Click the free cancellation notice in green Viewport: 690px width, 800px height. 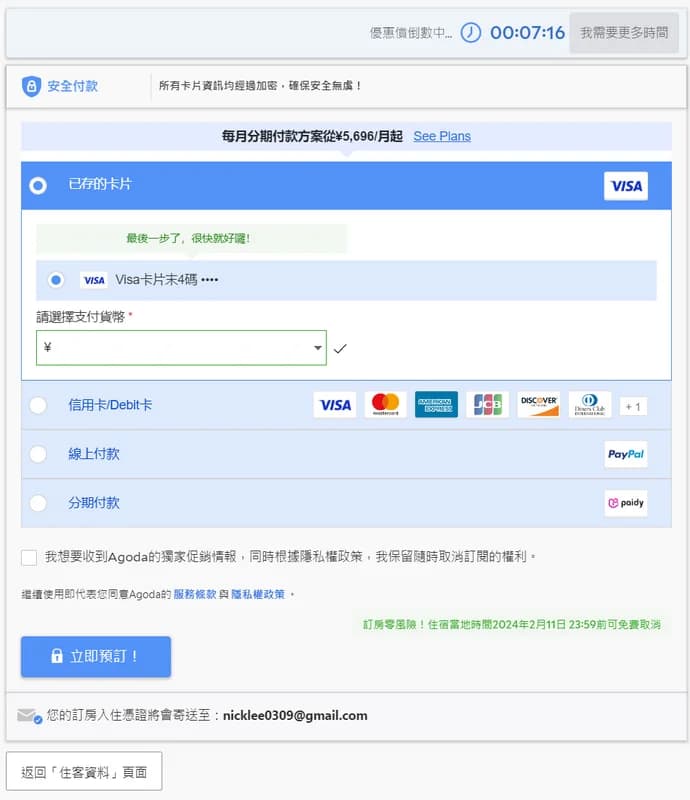click(512, 624)
